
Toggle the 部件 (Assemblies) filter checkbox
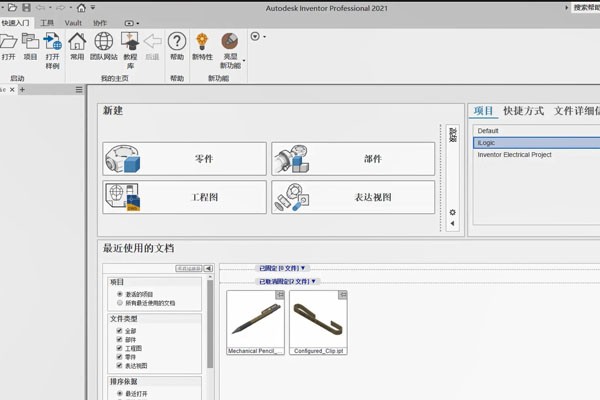(x=119, y=339)
